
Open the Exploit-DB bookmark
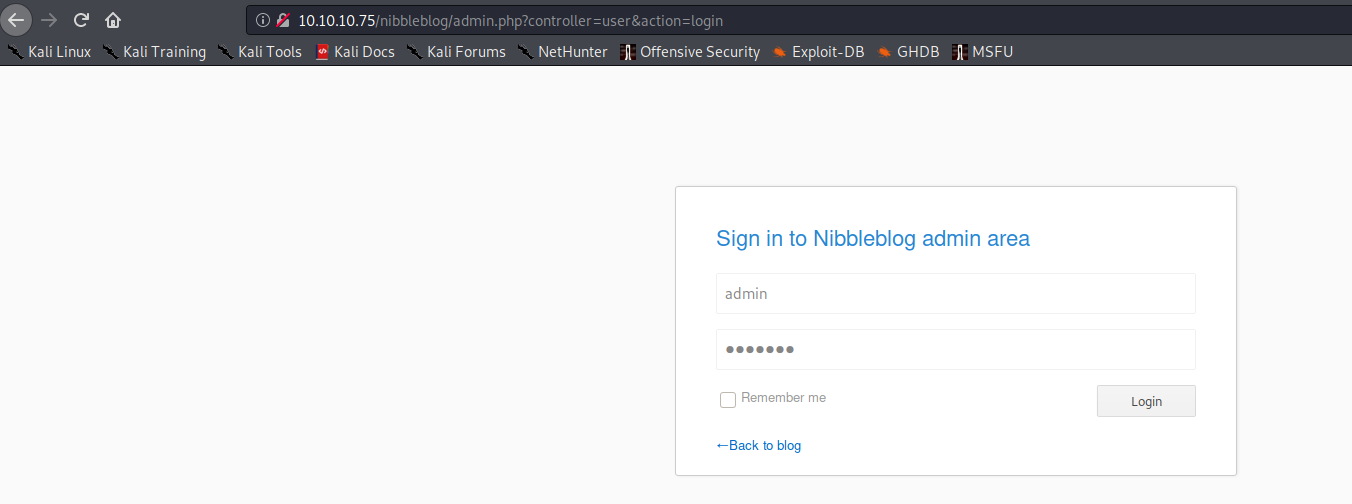pos(818,52)
